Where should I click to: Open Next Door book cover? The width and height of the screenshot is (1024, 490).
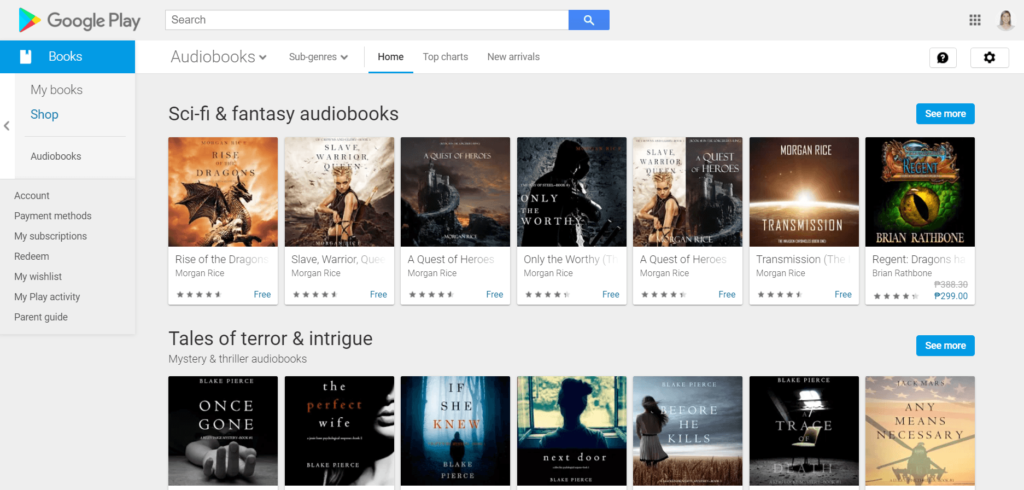(x=571, y=431)
